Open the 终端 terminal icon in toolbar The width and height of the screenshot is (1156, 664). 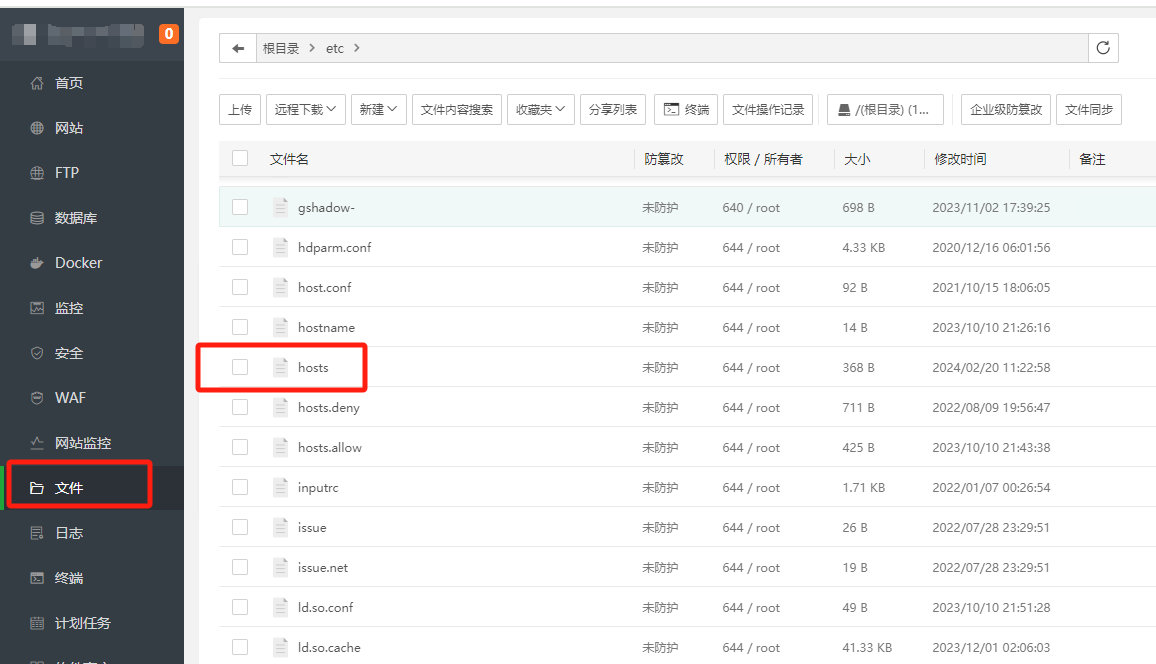click(685, 109)
